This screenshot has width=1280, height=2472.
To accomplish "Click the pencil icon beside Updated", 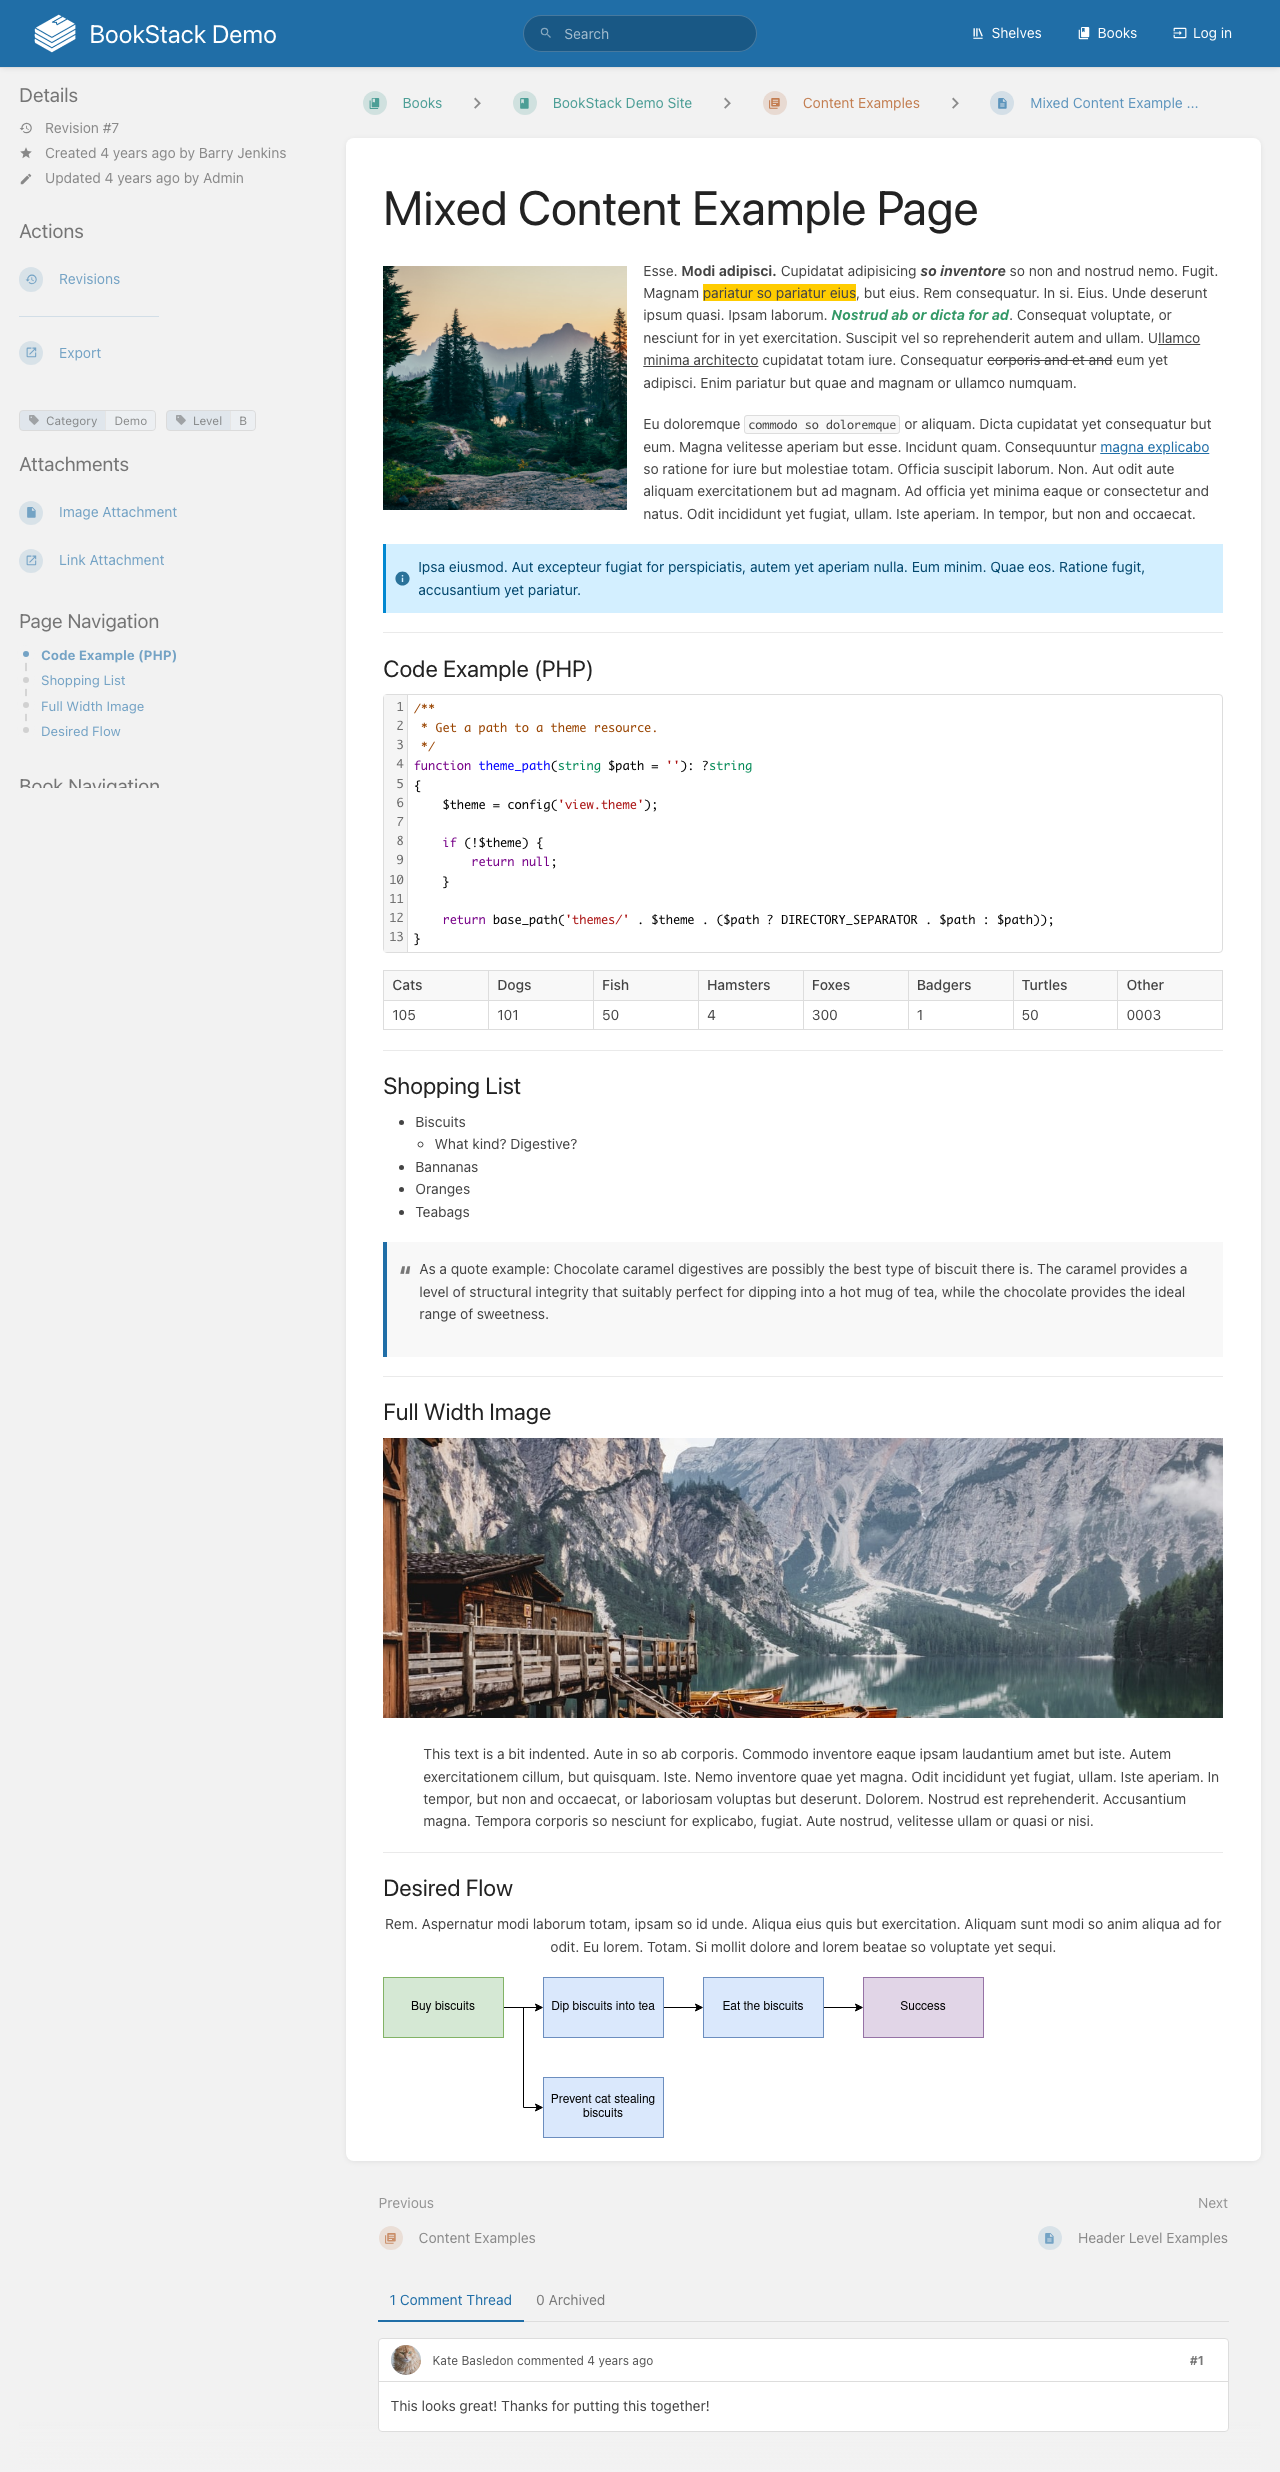I will click(x=26, y=178).
